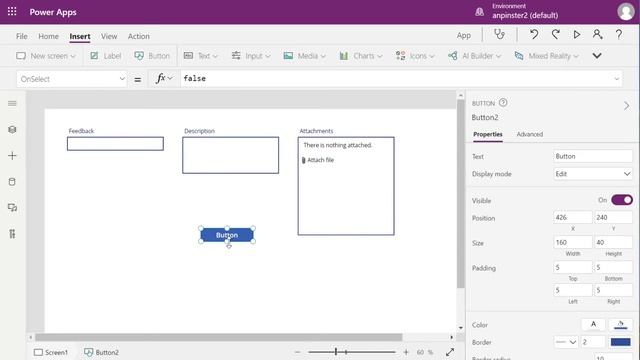Open the Media icon in left sidebar
The height and width of the screenshot is (360, 640).
[12, 208]
